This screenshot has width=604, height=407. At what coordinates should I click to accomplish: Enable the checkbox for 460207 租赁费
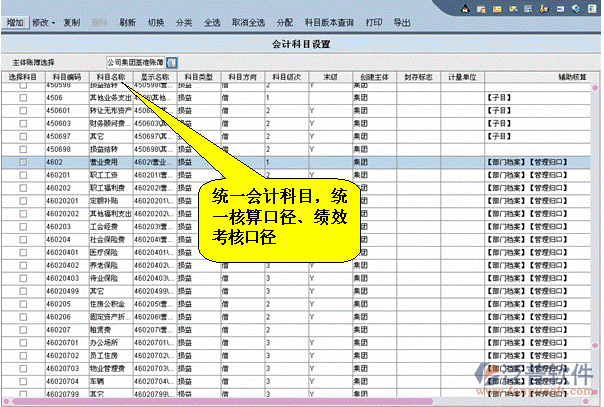tap(23, 327)
